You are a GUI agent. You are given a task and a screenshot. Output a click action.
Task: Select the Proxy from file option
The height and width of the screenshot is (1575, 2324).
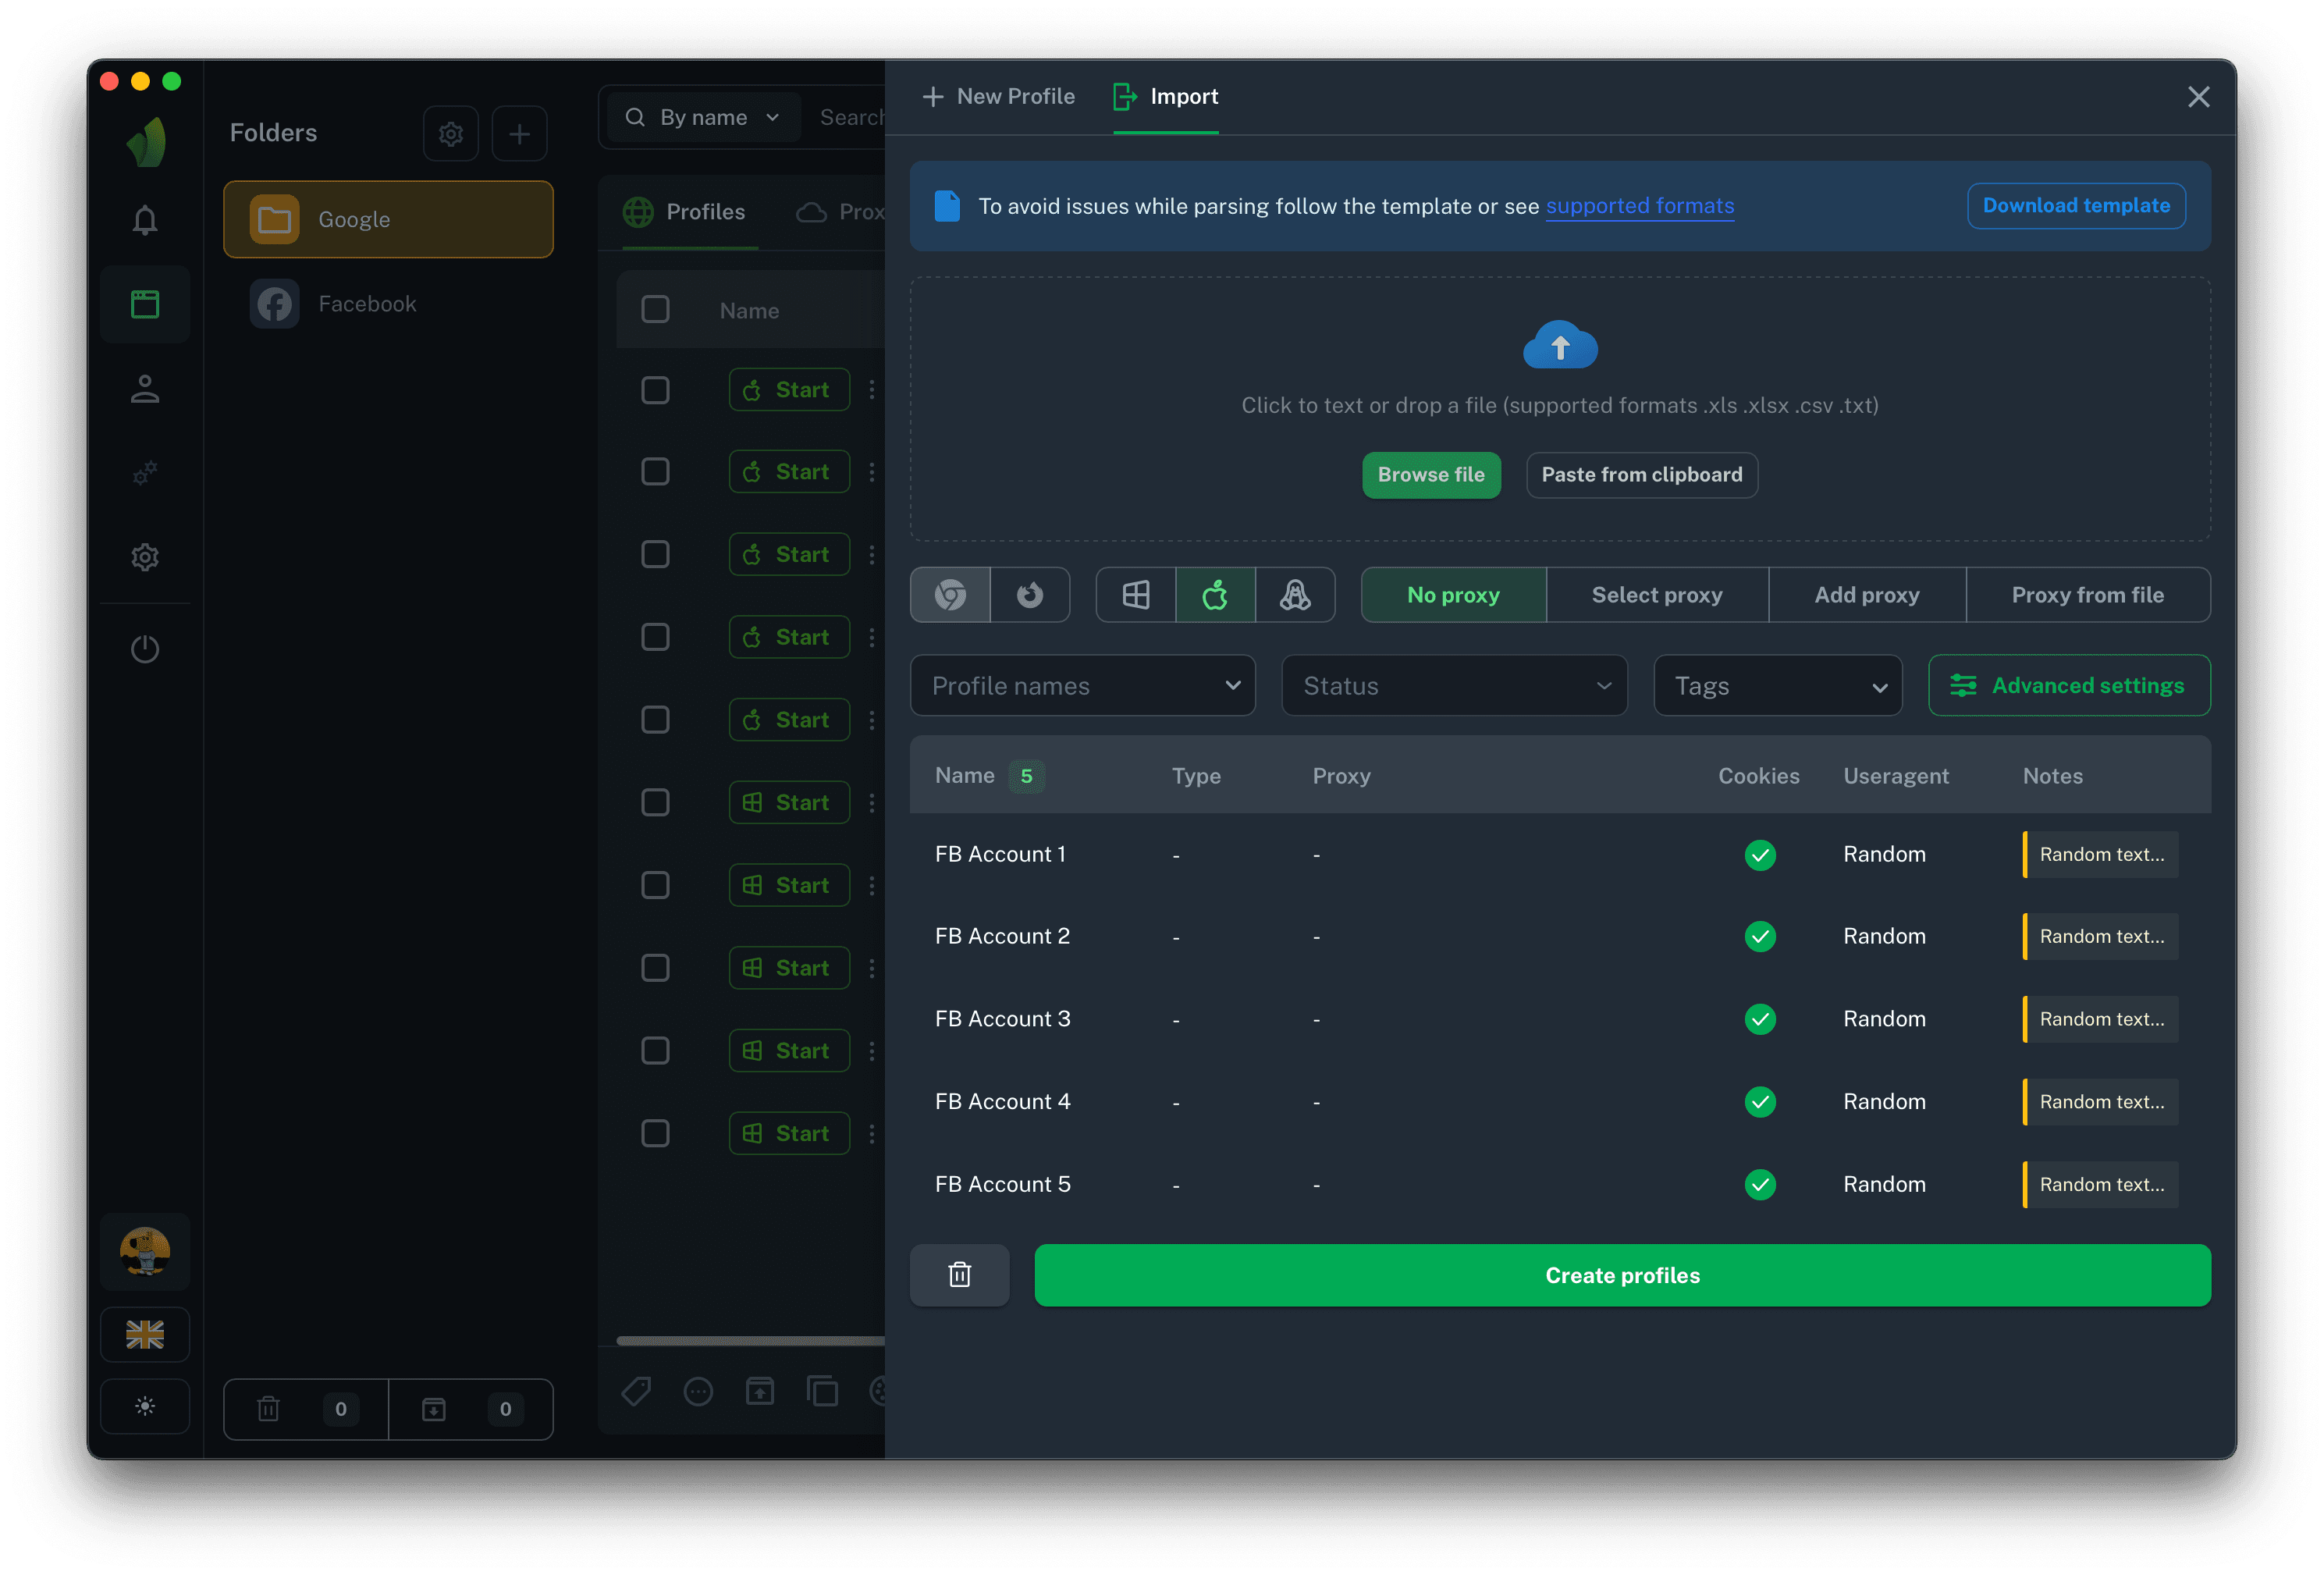2087,595
